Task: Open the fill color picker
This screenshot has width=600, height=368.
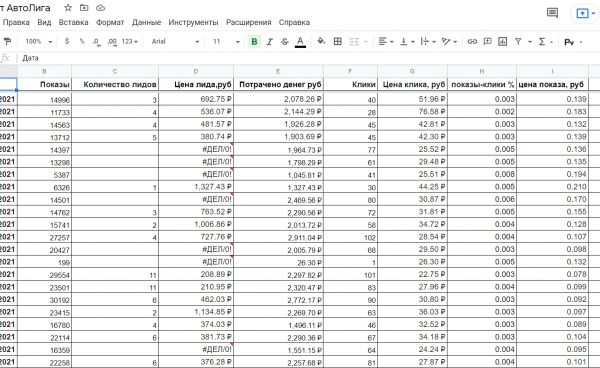Action: coord(321,41)
